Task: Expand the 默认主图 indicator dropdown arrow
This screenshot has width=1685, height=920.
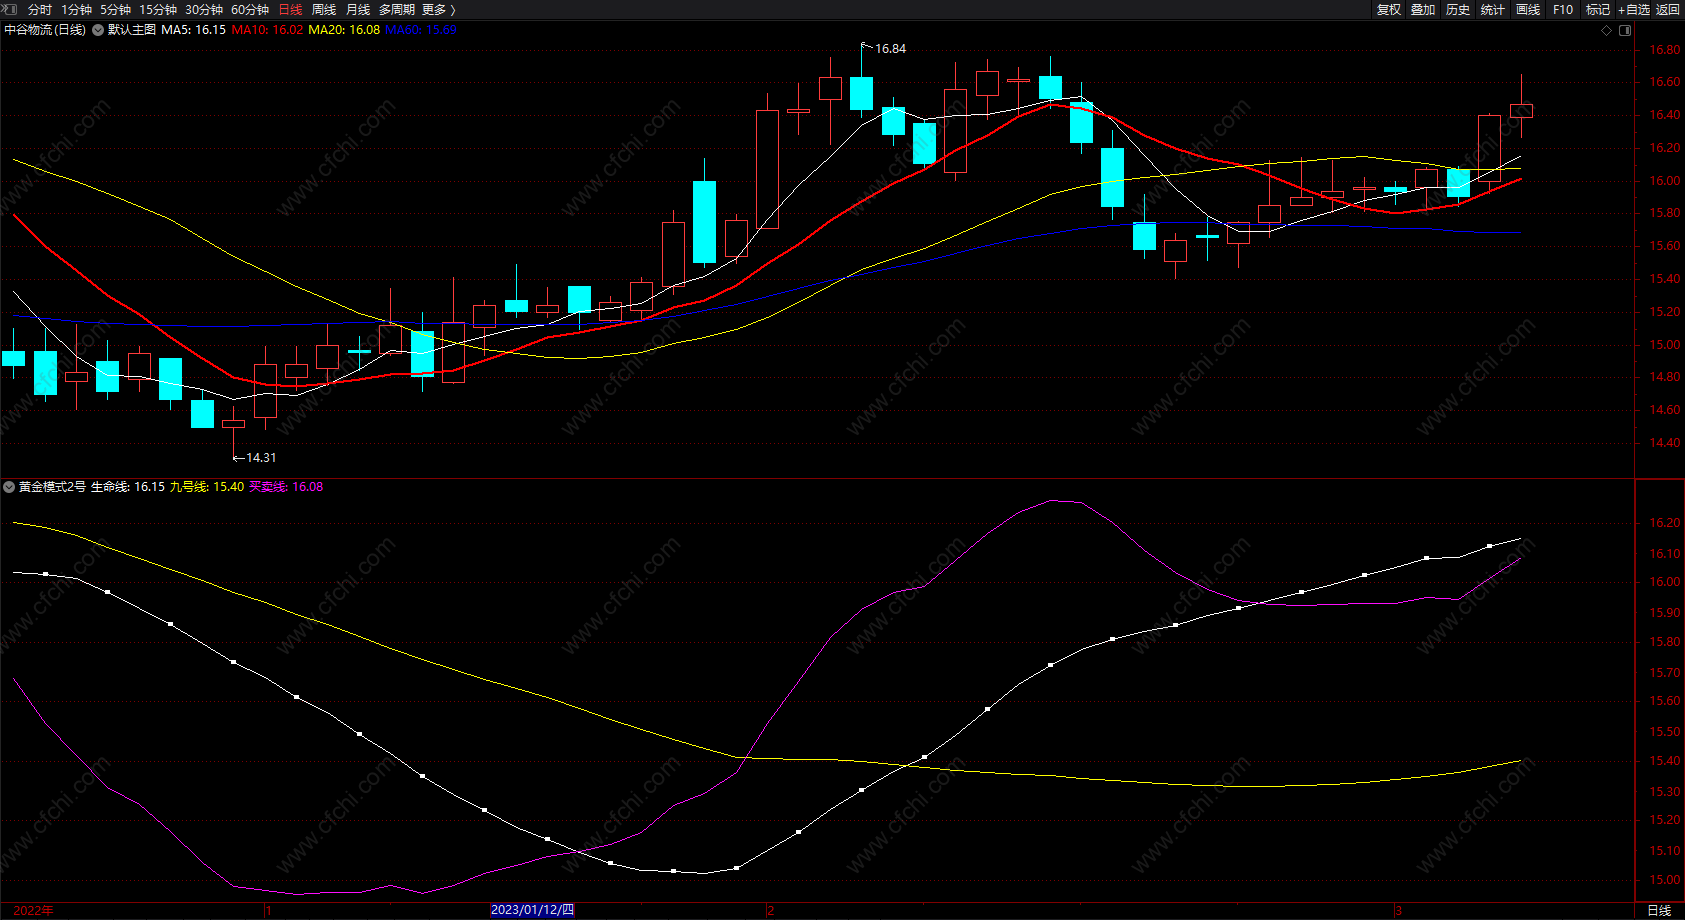Action: [98, 30]
